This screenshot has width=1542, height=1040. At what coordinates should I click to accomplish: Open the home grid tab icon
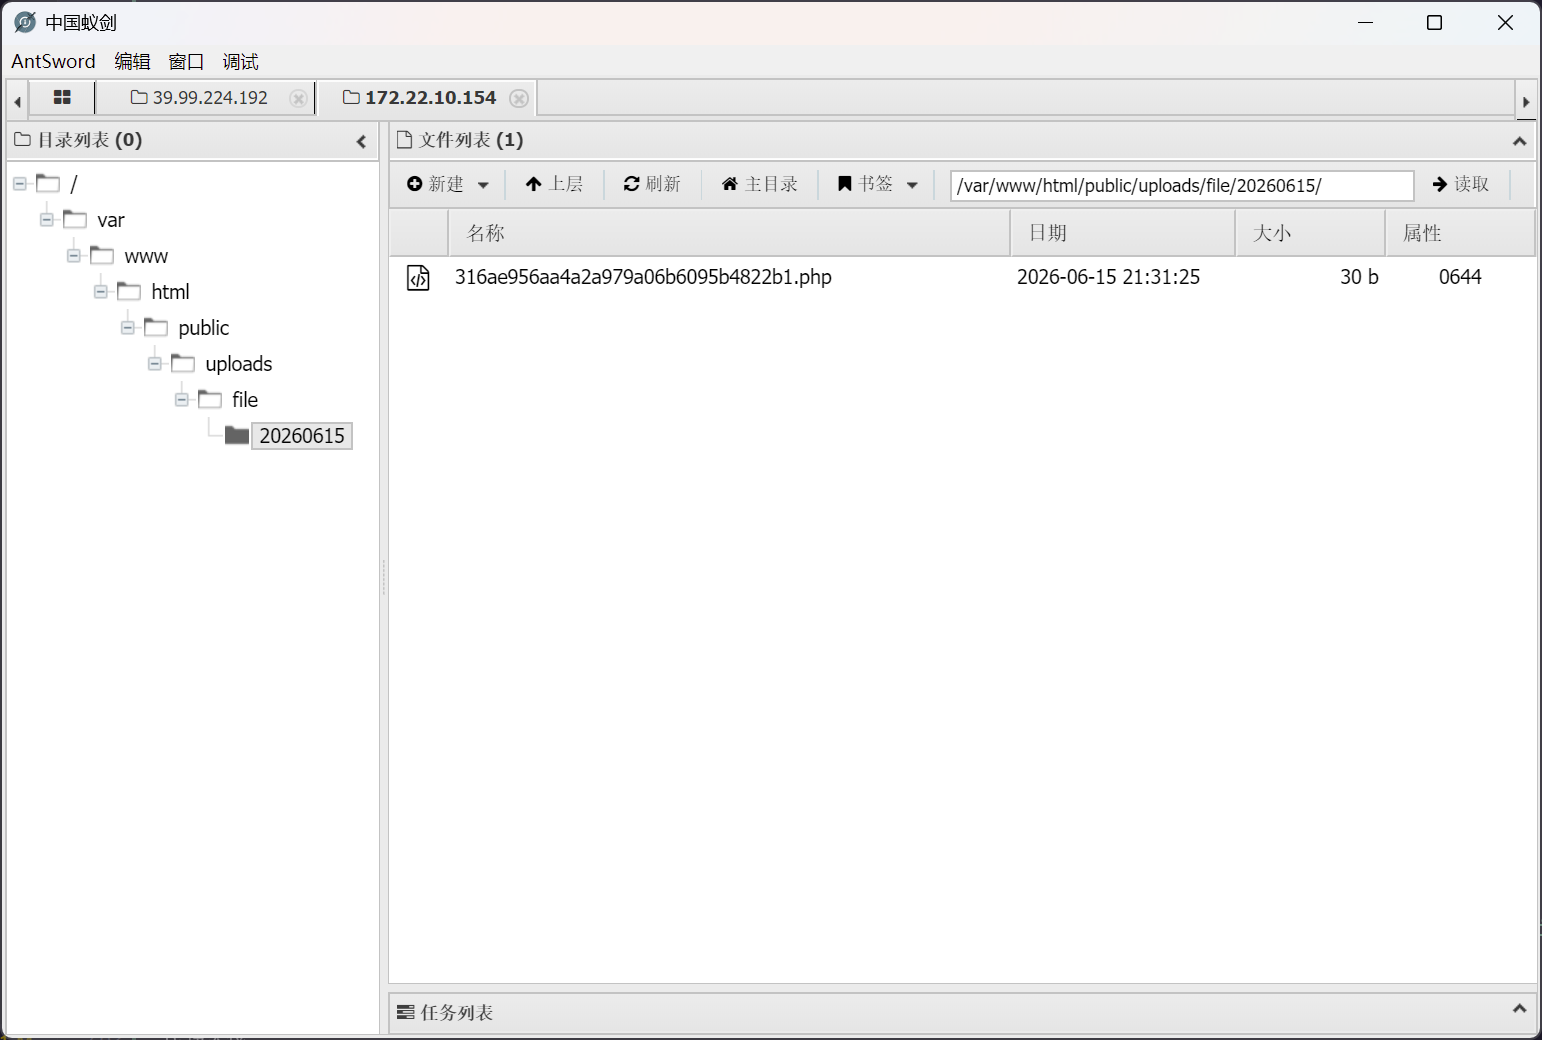click(x=62, y=98)
